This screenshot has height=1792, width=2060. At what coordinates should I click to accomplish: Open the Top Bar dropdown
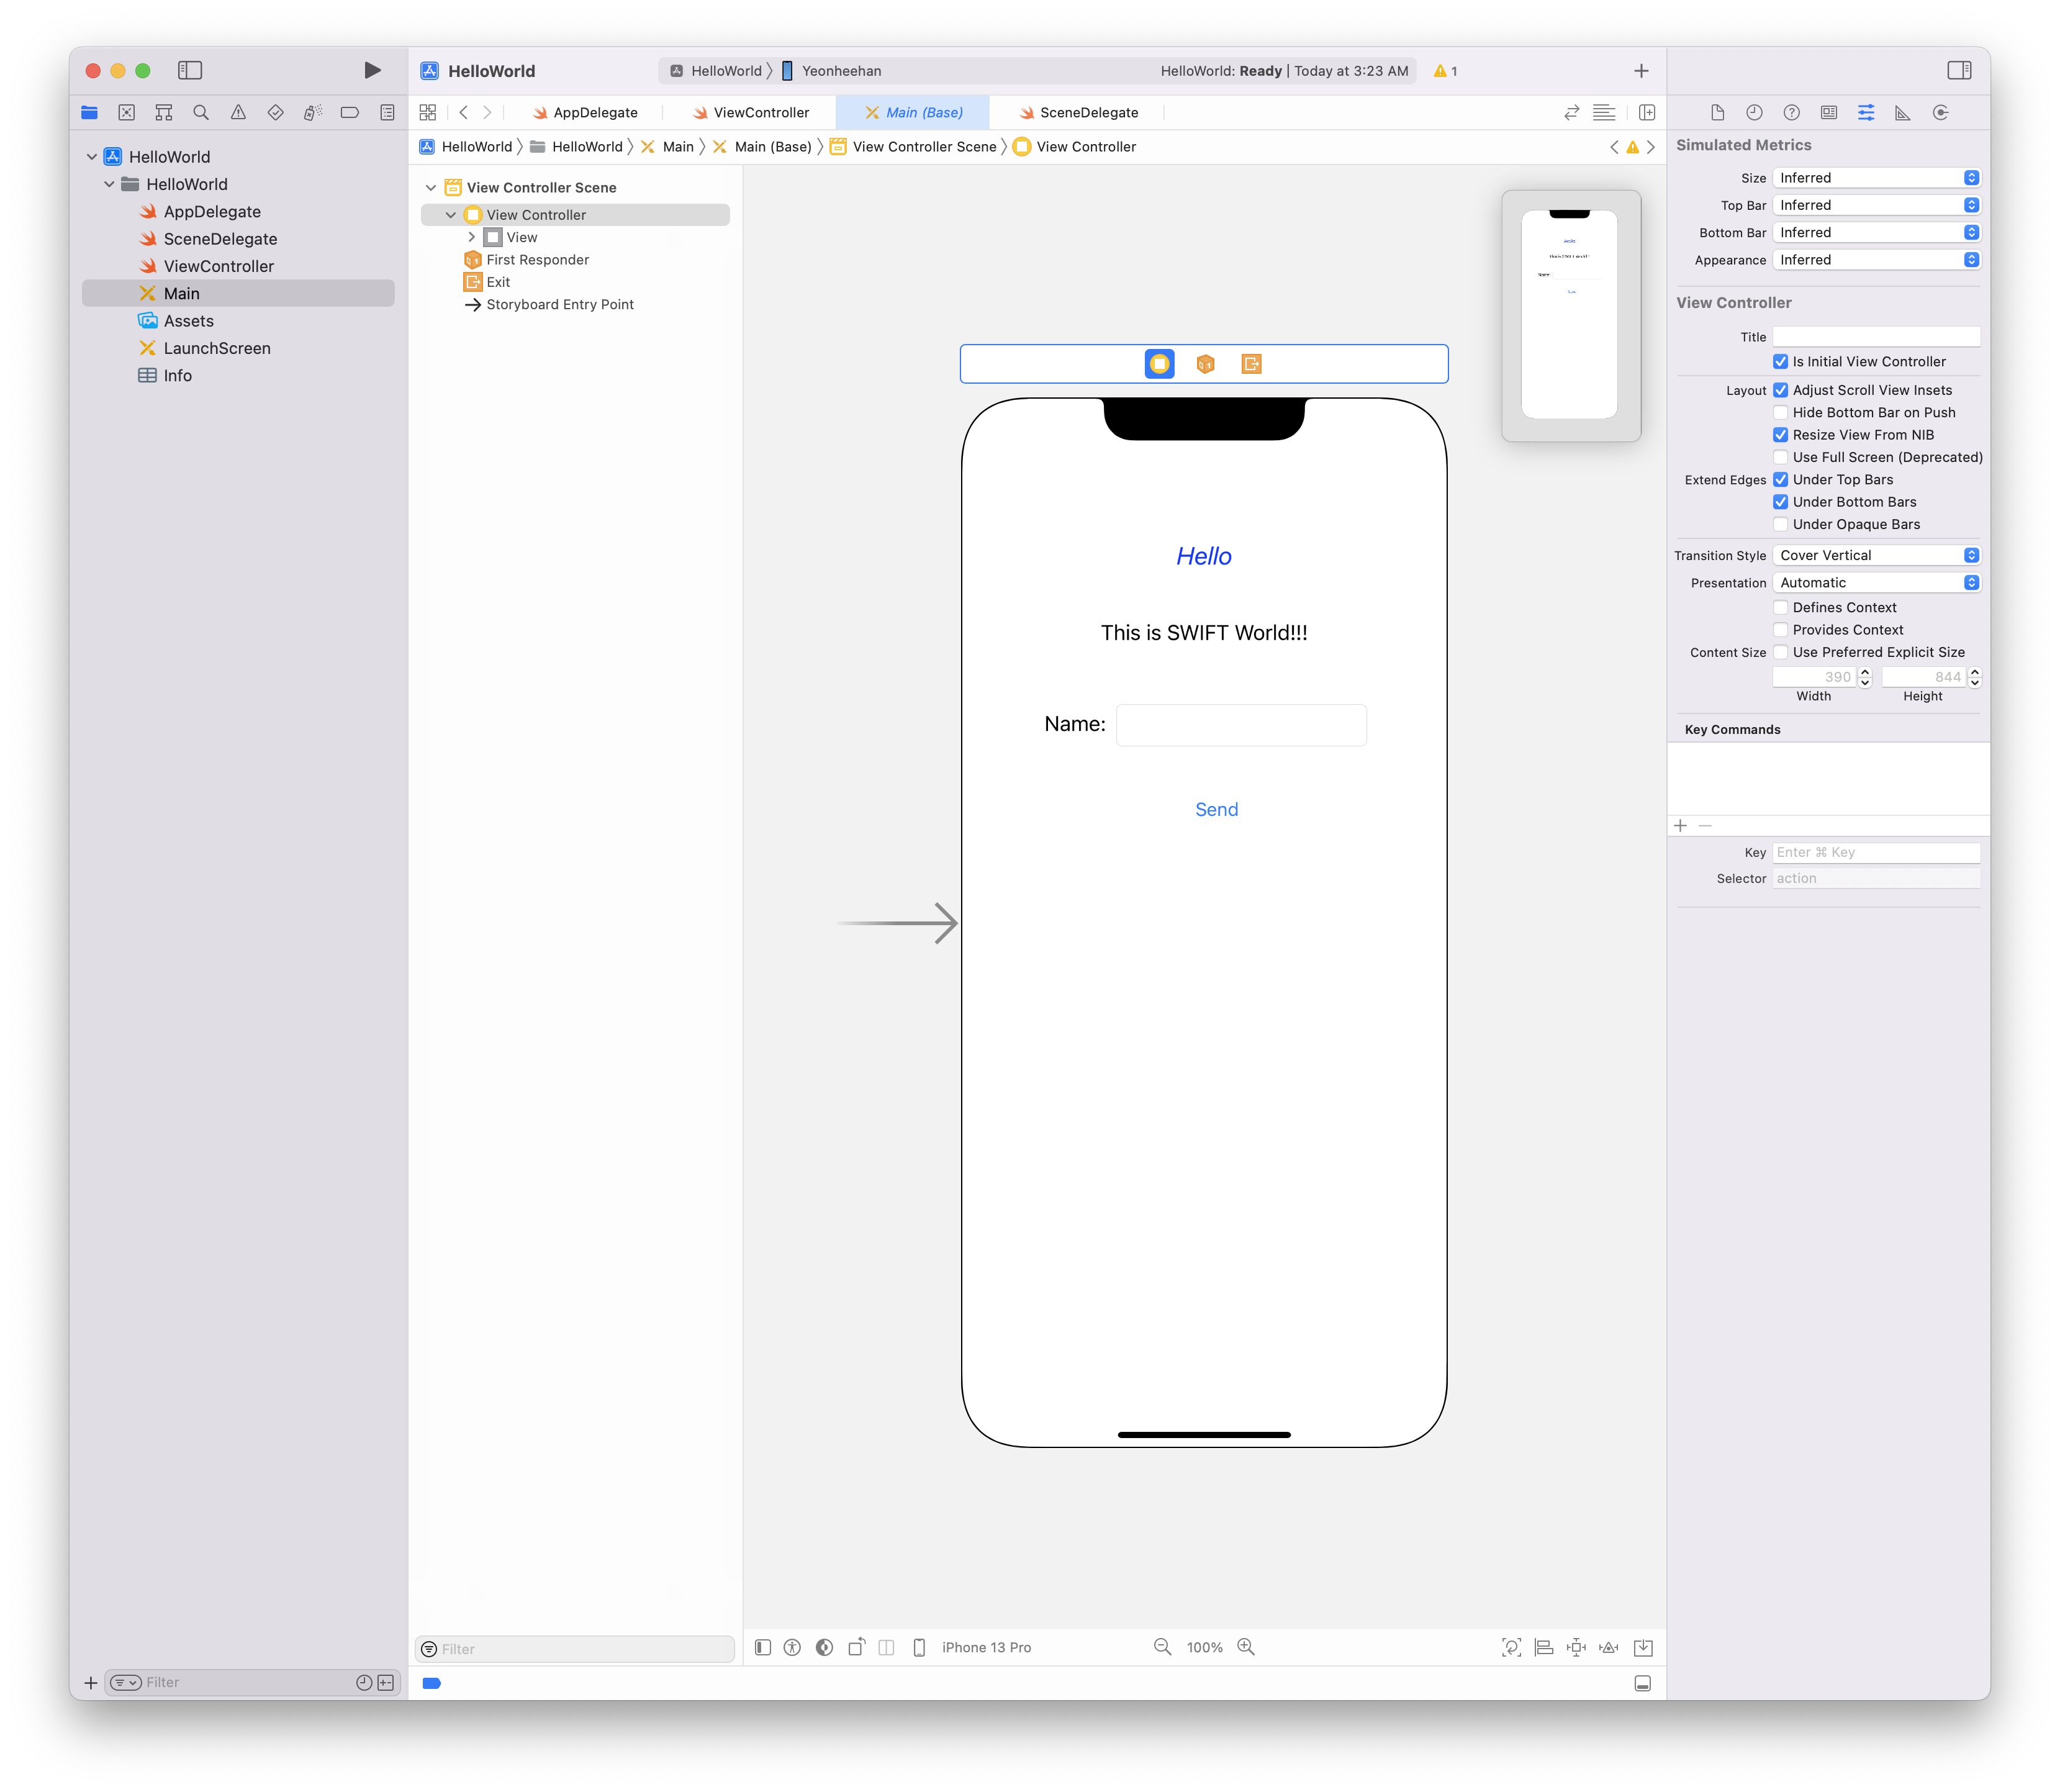point(1876,205)
